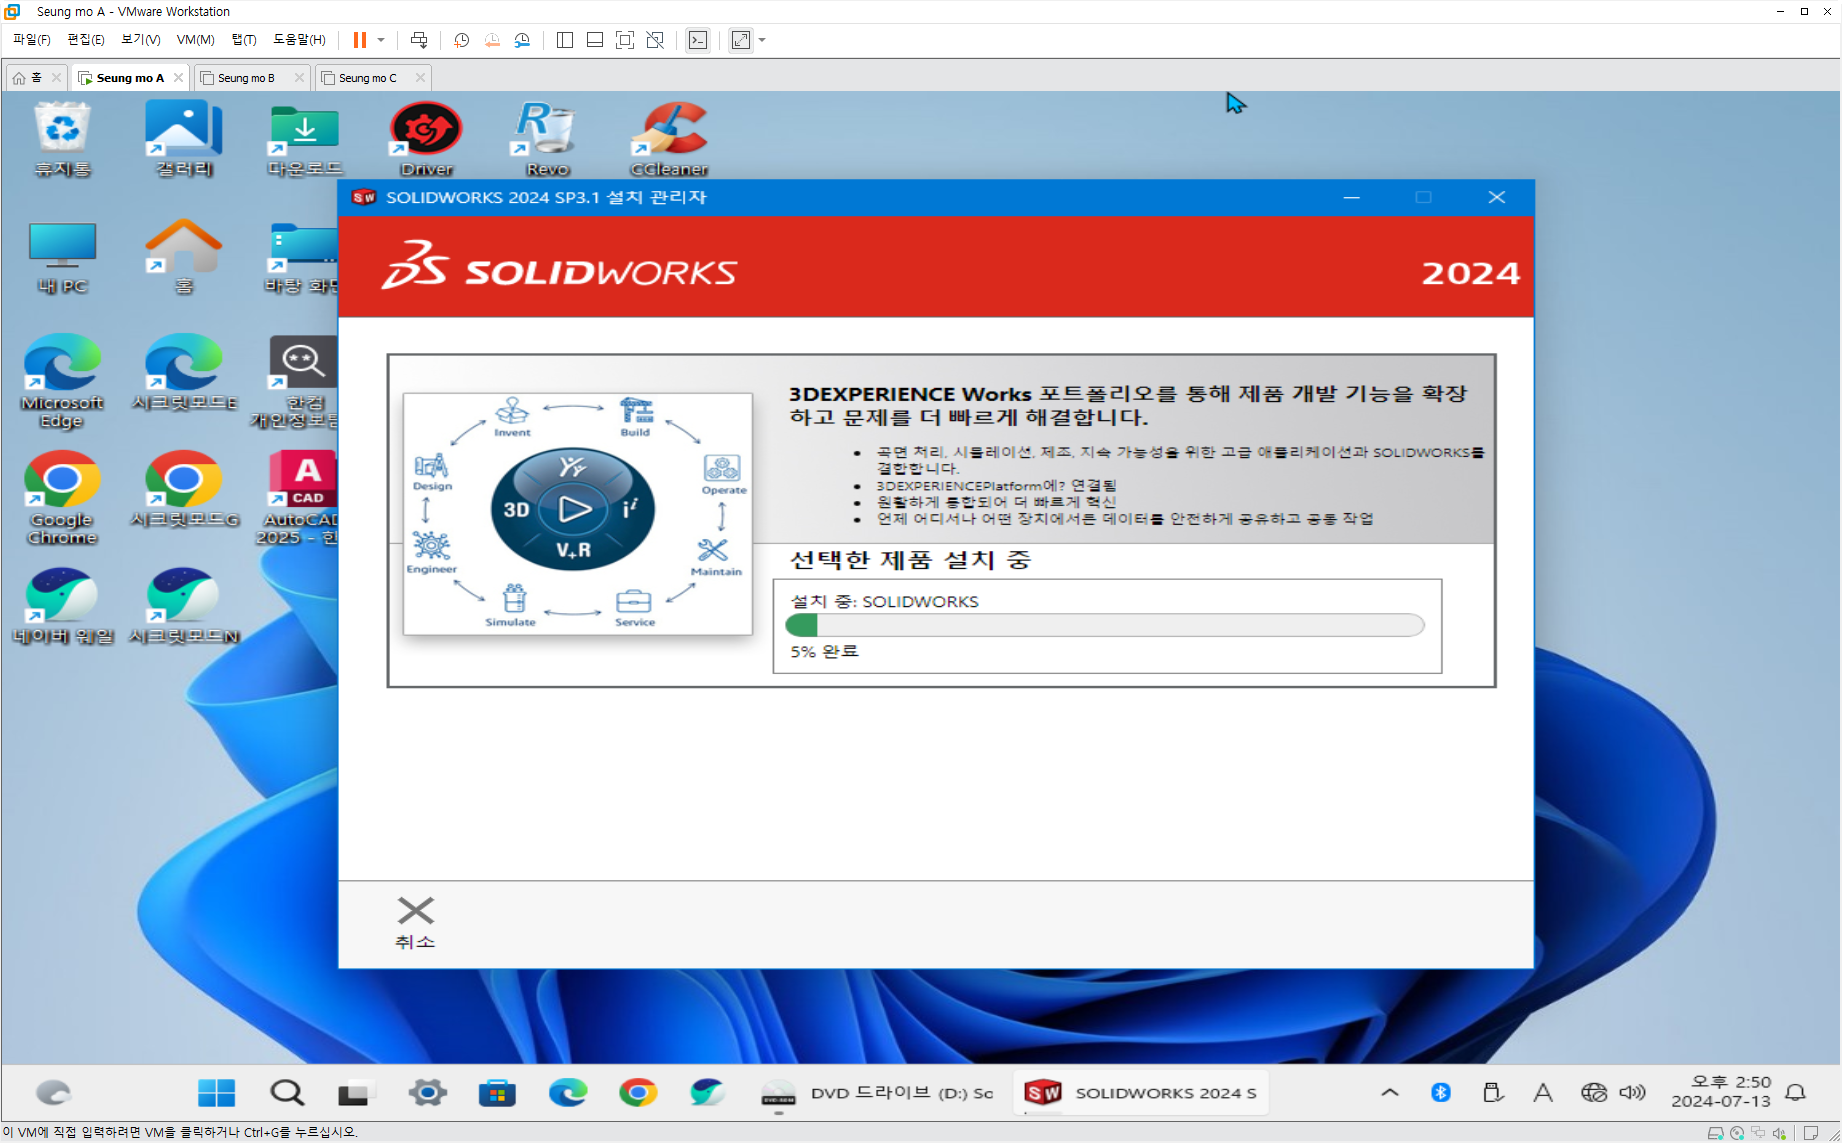Select the 홈 house desktop shortcut
Screen dimensions: 1842x1143
coord(184,258)
